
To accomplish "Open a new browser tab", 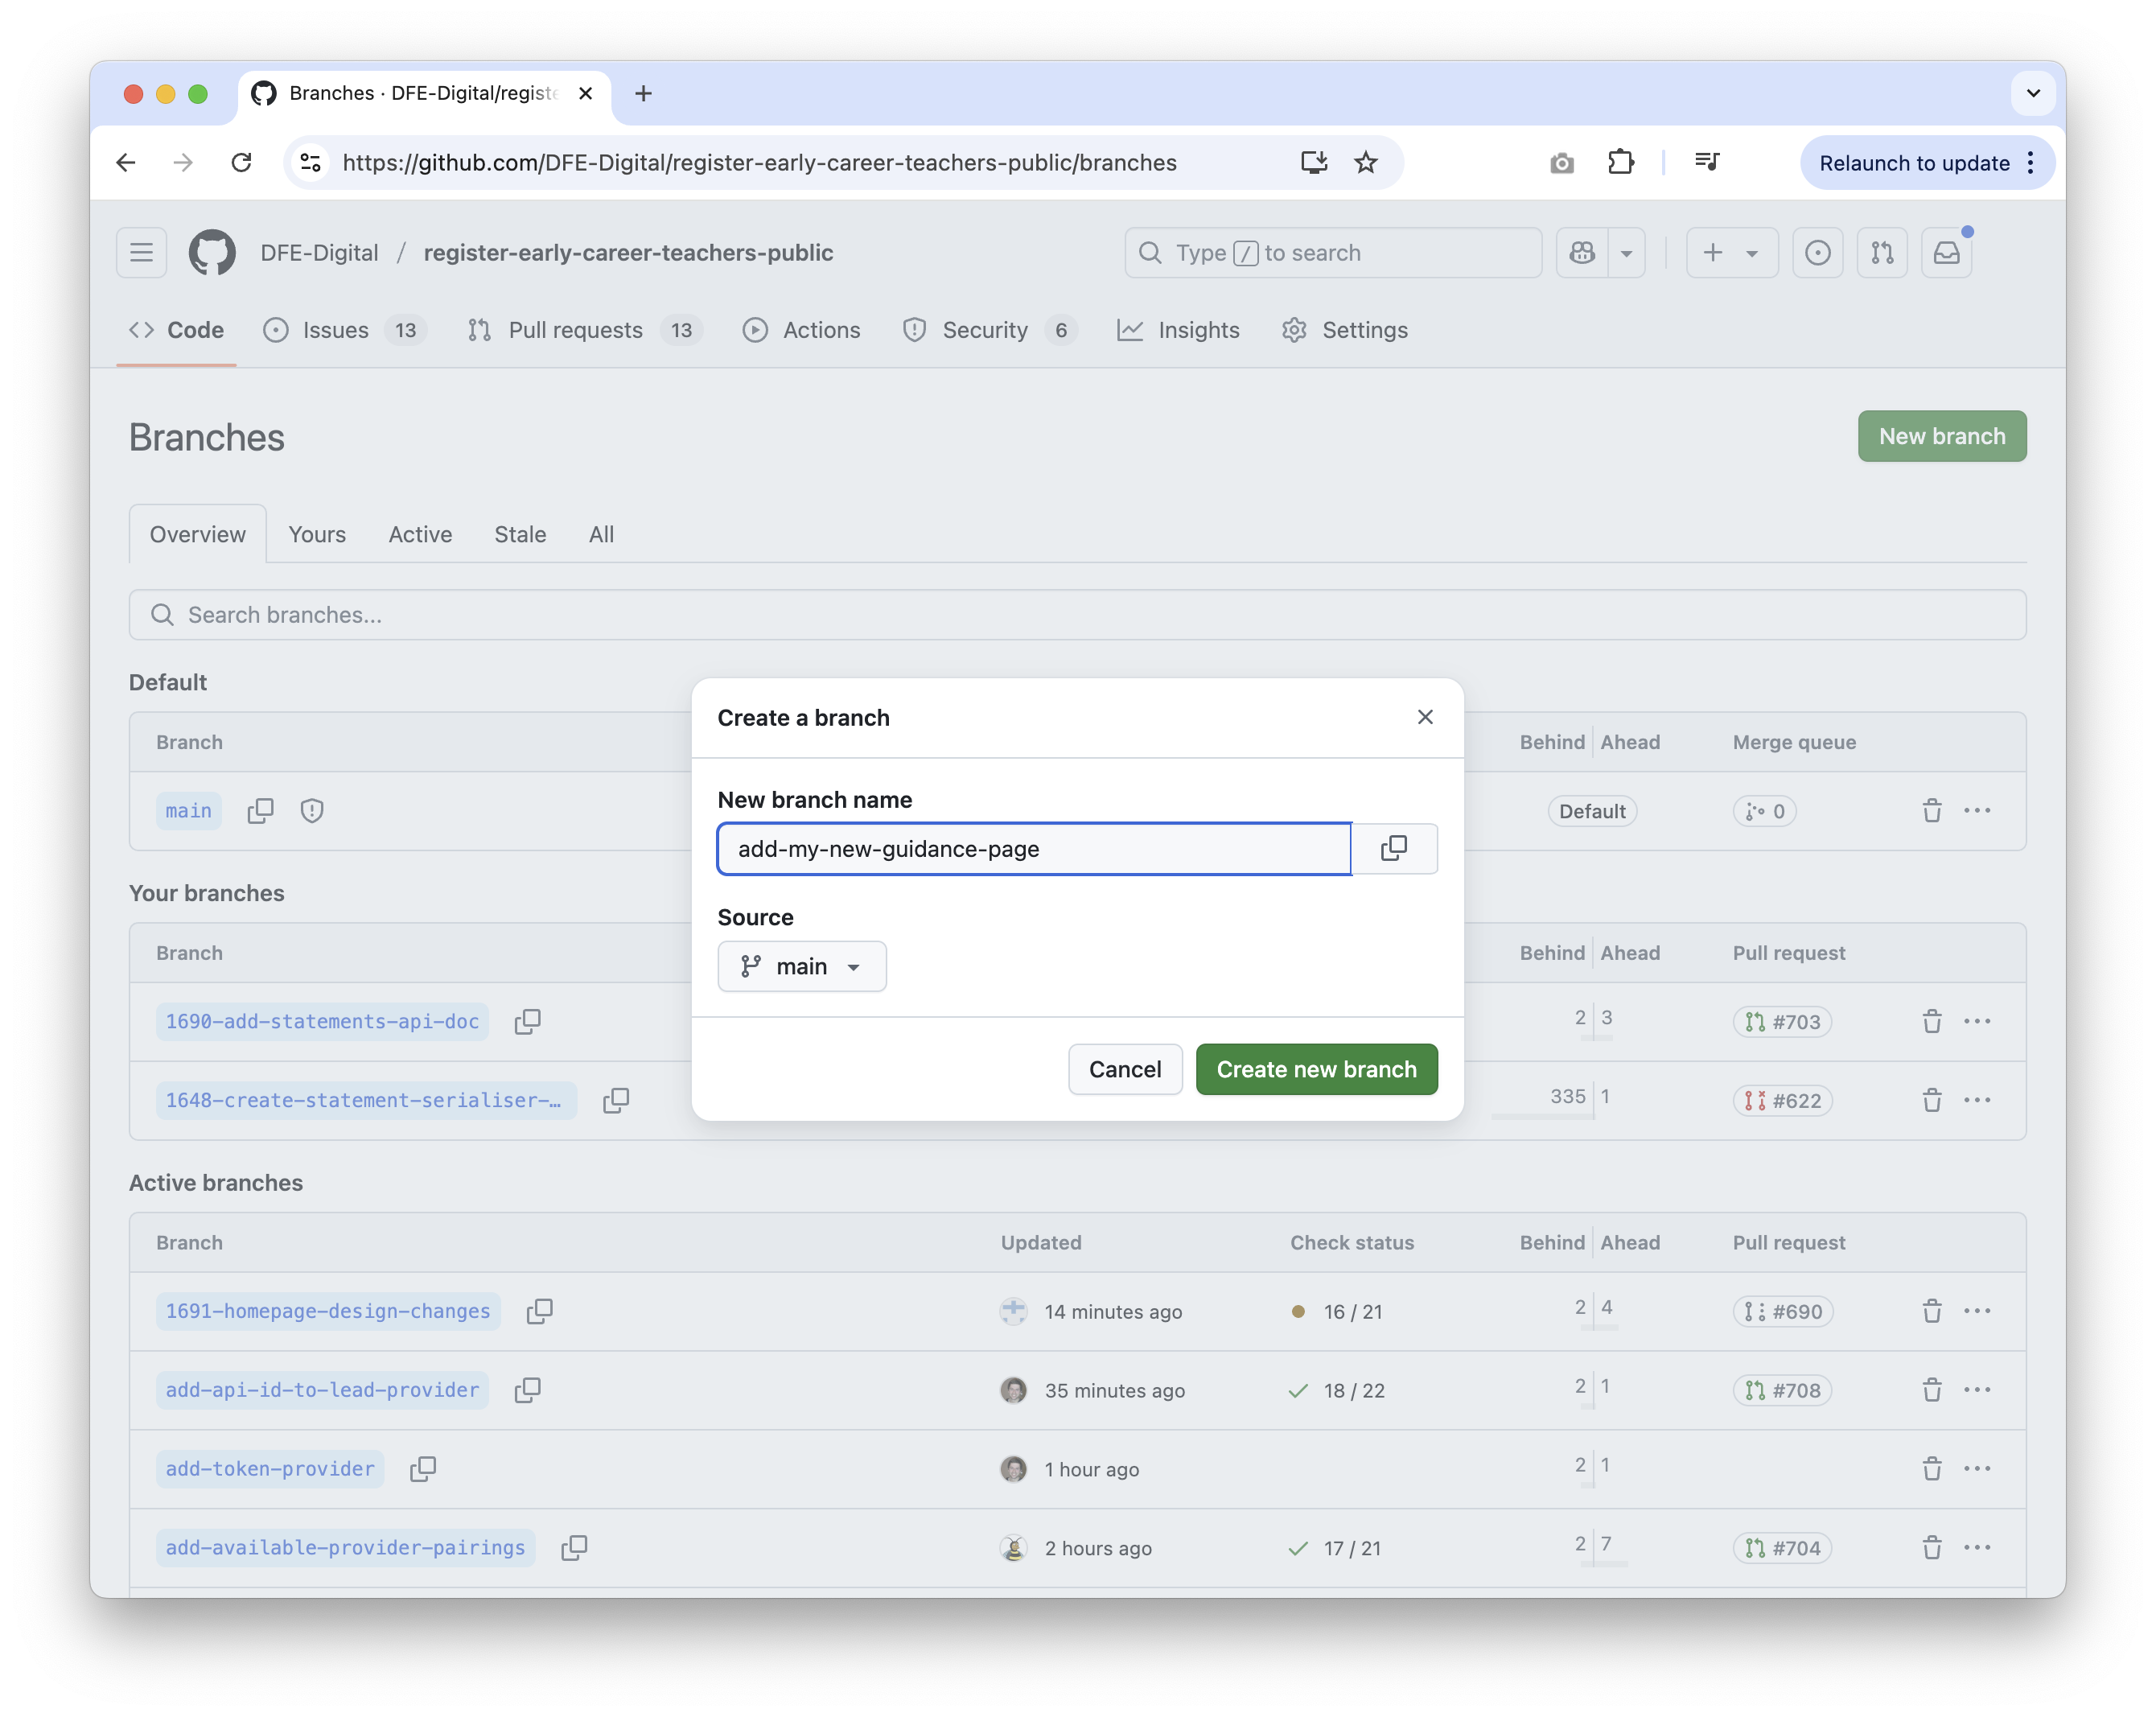I will (643, 93).
